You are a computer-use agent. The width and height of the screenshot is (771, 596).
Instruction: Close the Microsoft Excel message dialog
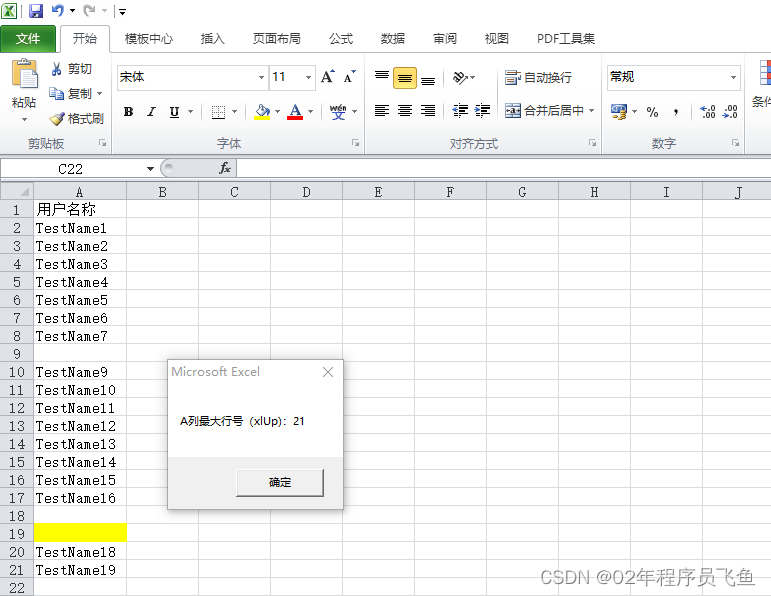328,372
